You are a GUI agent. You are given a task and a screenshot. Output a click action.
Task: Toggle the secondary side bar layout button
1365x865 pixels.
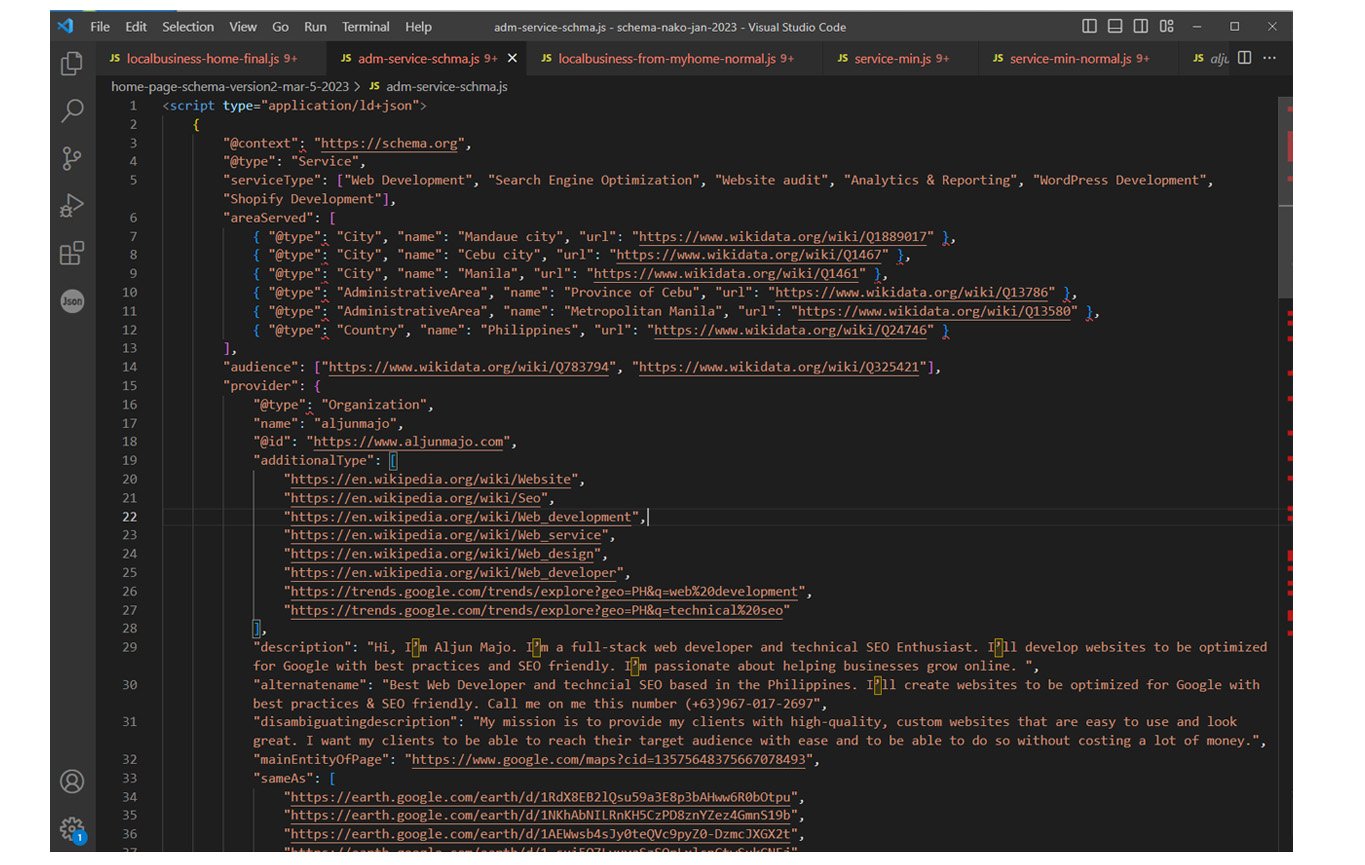pyautogui.click(x=1141, y=27)
